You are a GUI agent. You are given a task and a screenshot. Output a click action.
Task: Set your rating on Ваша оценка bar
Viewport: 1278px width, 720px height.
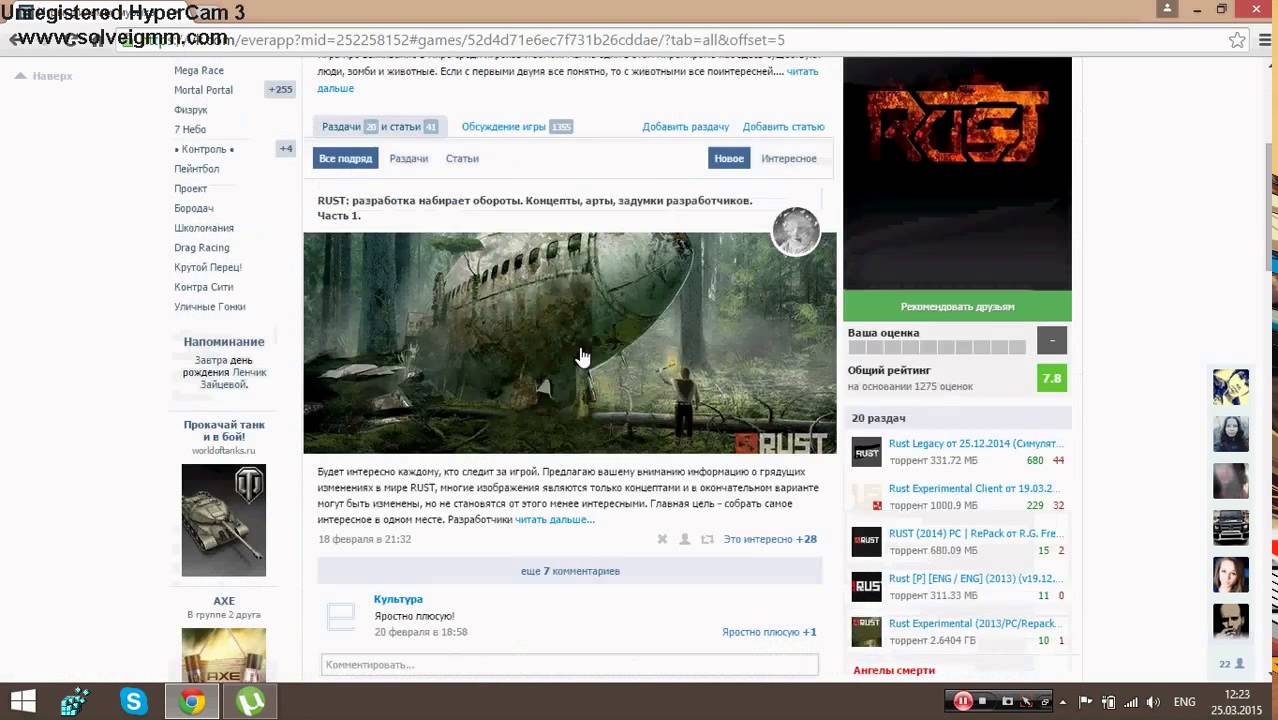pos(937,347)
